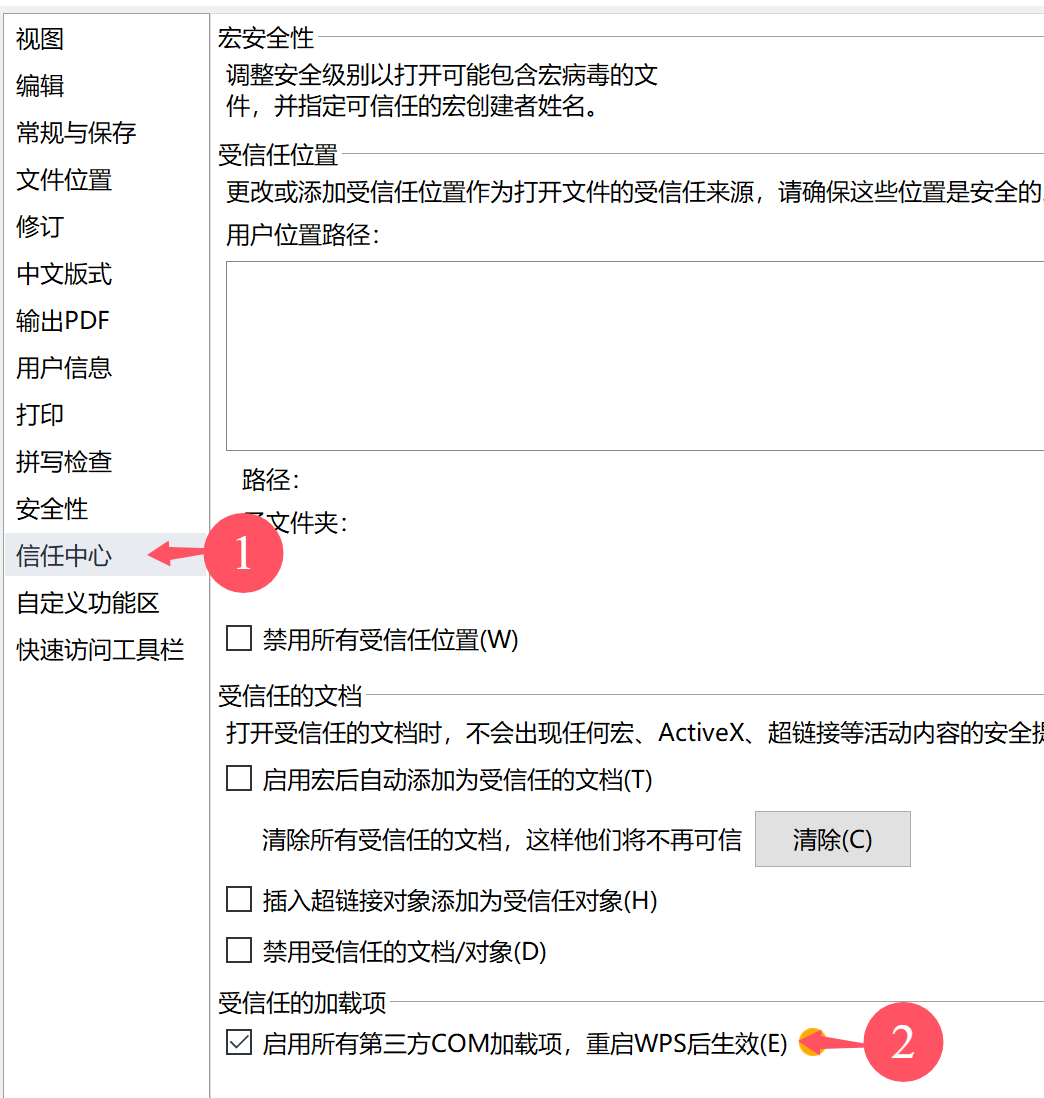Open the 打印 options section

tap(39, 415)
